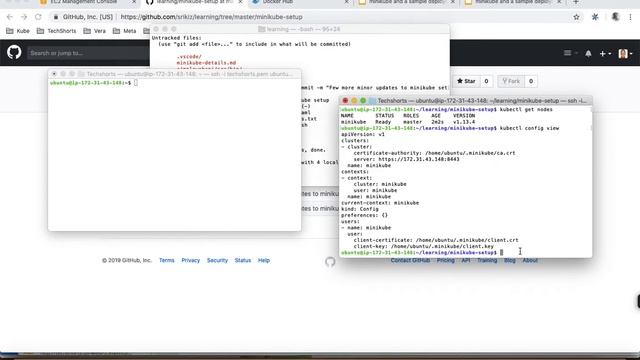Open the Chrome profile avatar

pos(616,17)
